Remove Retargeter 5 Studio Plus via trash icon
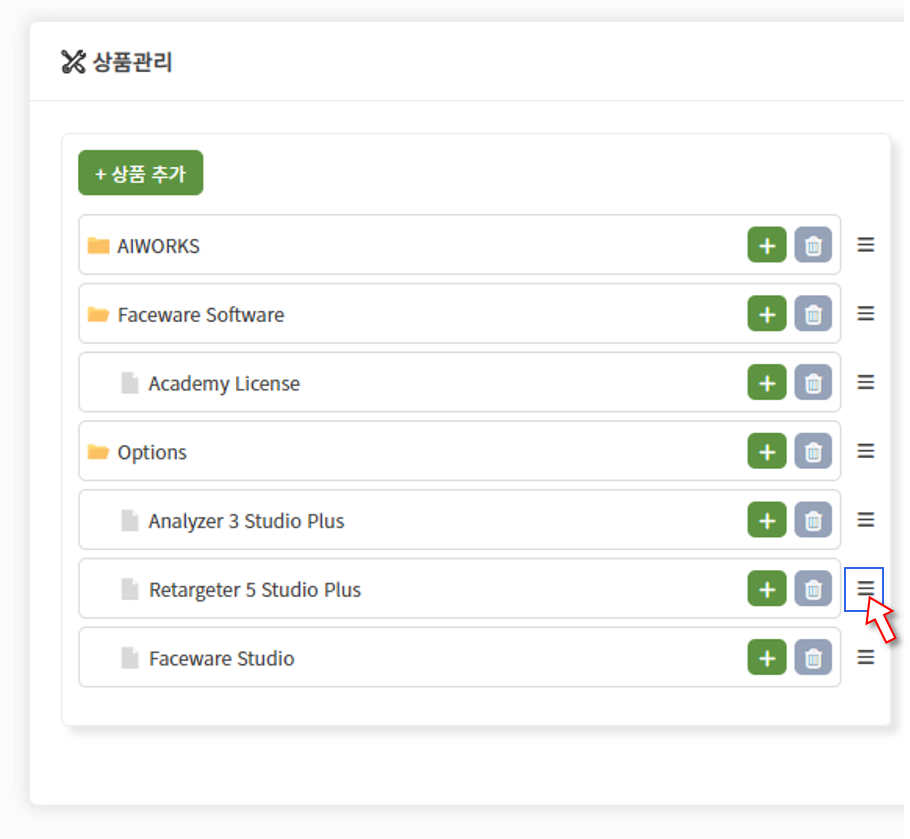 (x=812, y=589)
